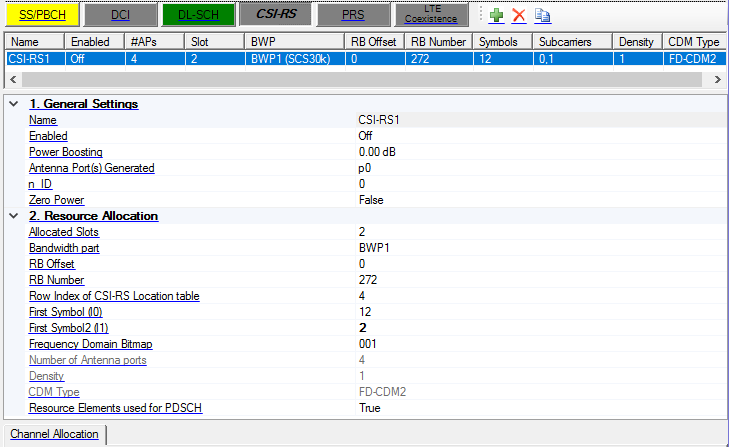Click the BWP1 (SCS30k) cell in the table
729x447 pixels.
(x=295, y=59)
